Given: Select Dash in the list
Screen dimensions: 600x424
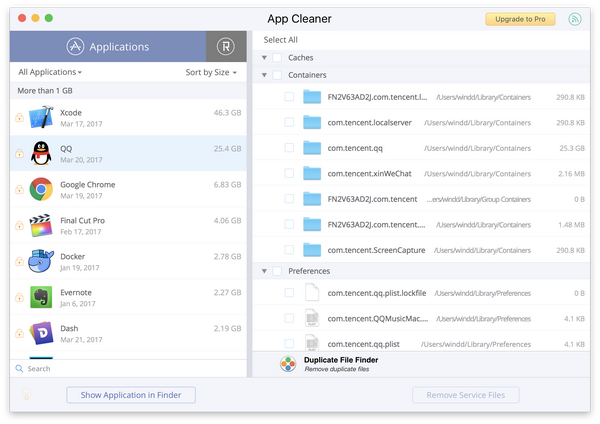Looking at the screenshot, I should tap(128, 333).
